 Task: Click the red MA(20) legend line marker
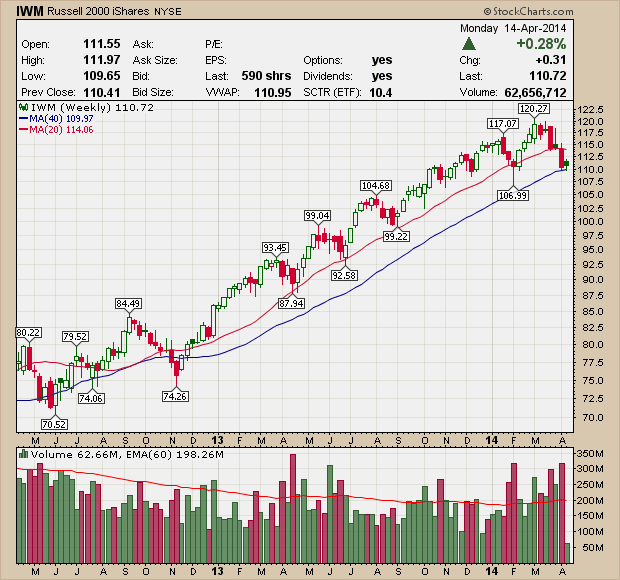click(23, 129)
